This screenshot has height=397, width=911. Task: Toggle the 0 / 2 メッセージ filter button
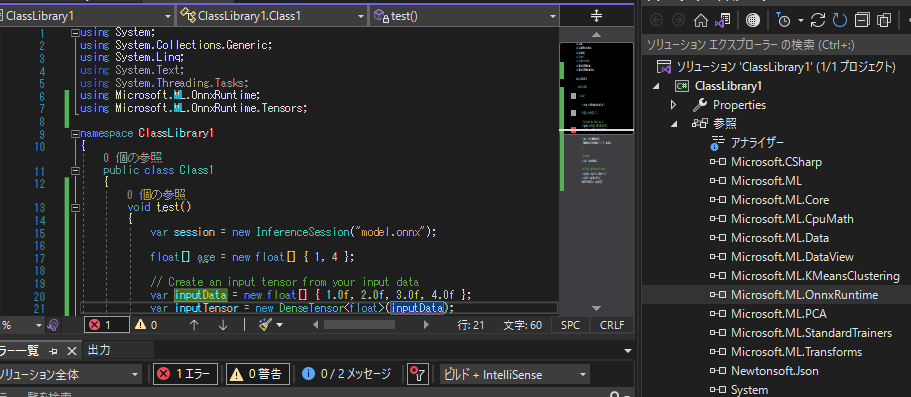click(x=347, y=374)
